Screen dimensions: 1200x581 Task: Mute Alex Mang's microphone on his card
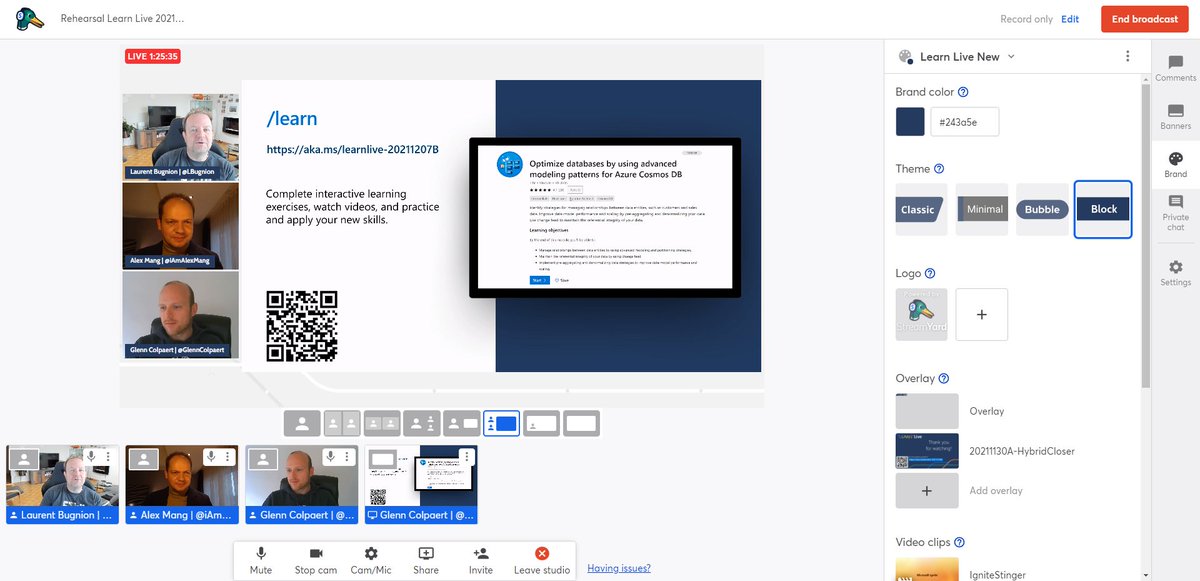tap(212, 456)
